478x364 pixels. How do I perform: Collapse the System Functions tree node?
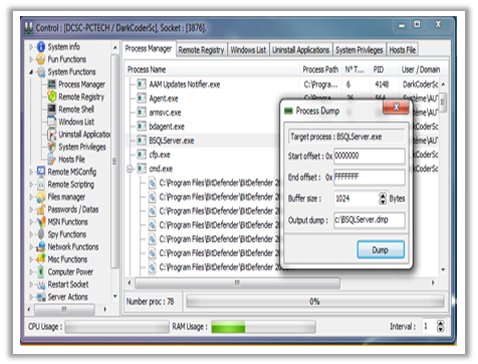(31, 72)
